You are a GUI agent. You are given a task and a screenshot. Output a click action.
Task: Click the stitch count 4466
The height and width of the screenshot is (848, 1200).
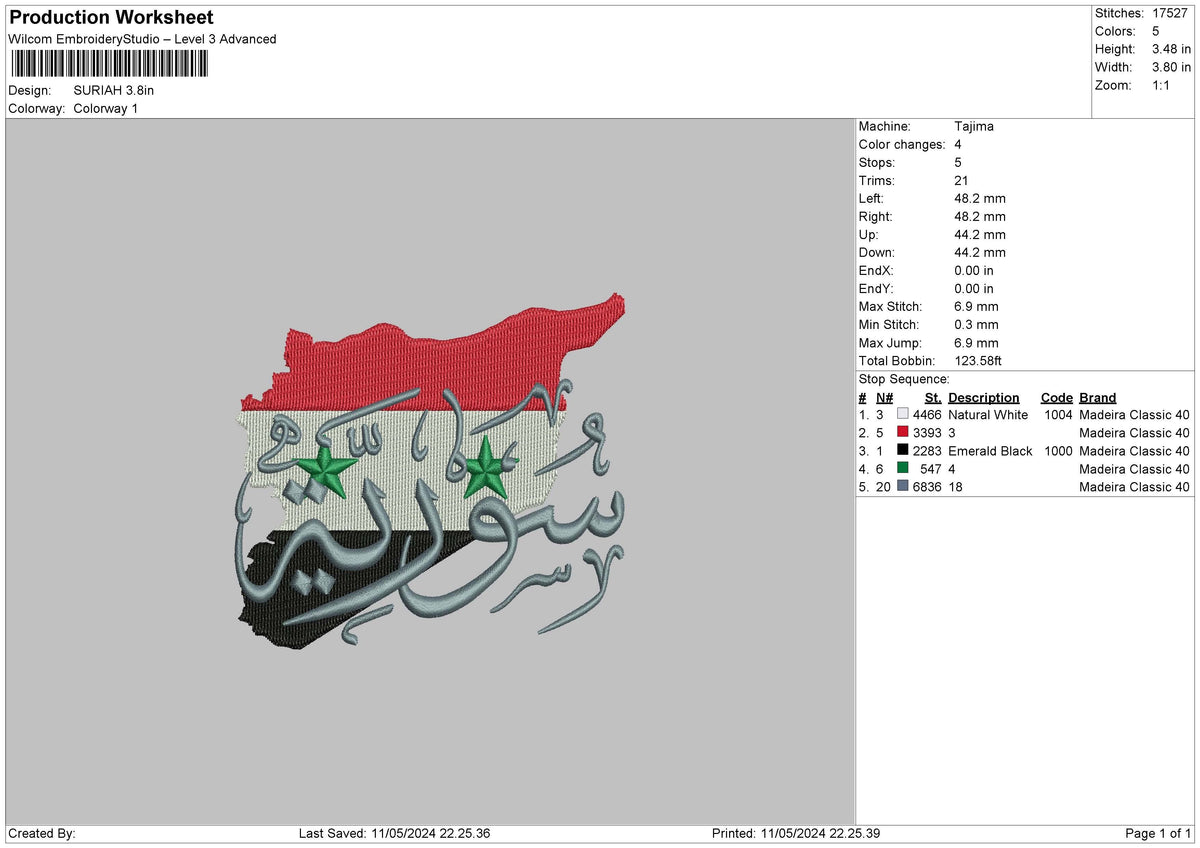tap(928, 415)
